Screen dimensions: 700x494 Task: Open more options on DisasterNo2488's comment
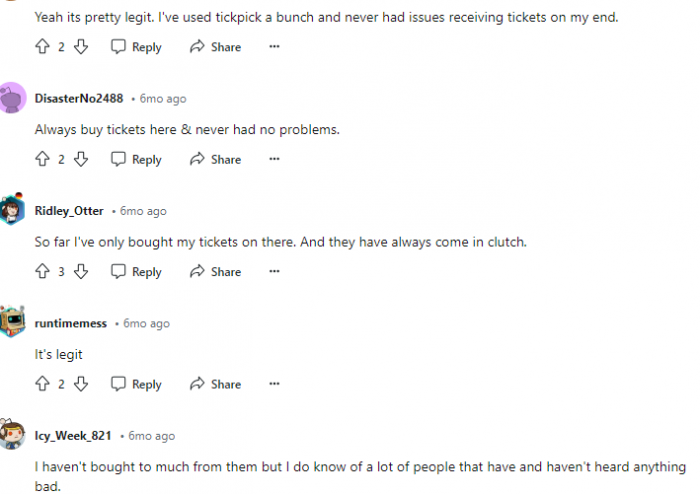coord(274,159)
